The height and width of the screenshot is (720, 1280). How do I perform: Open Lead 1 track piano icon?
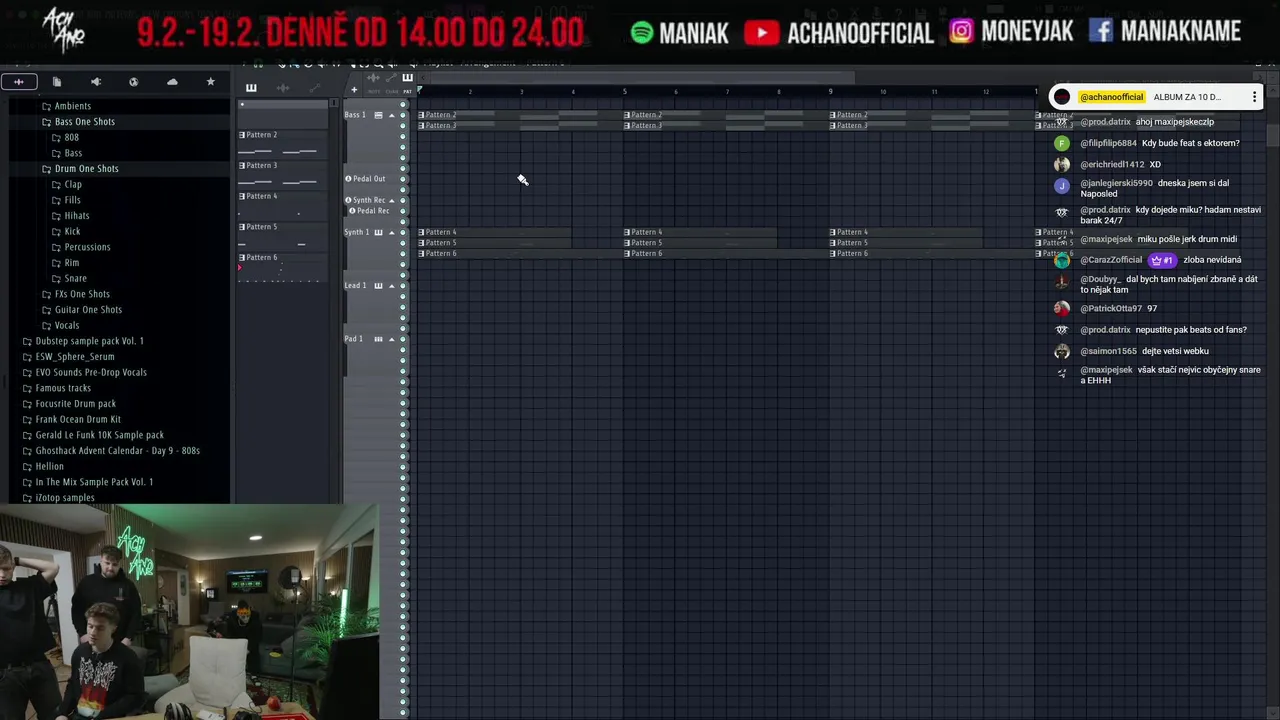pos(378,286)
